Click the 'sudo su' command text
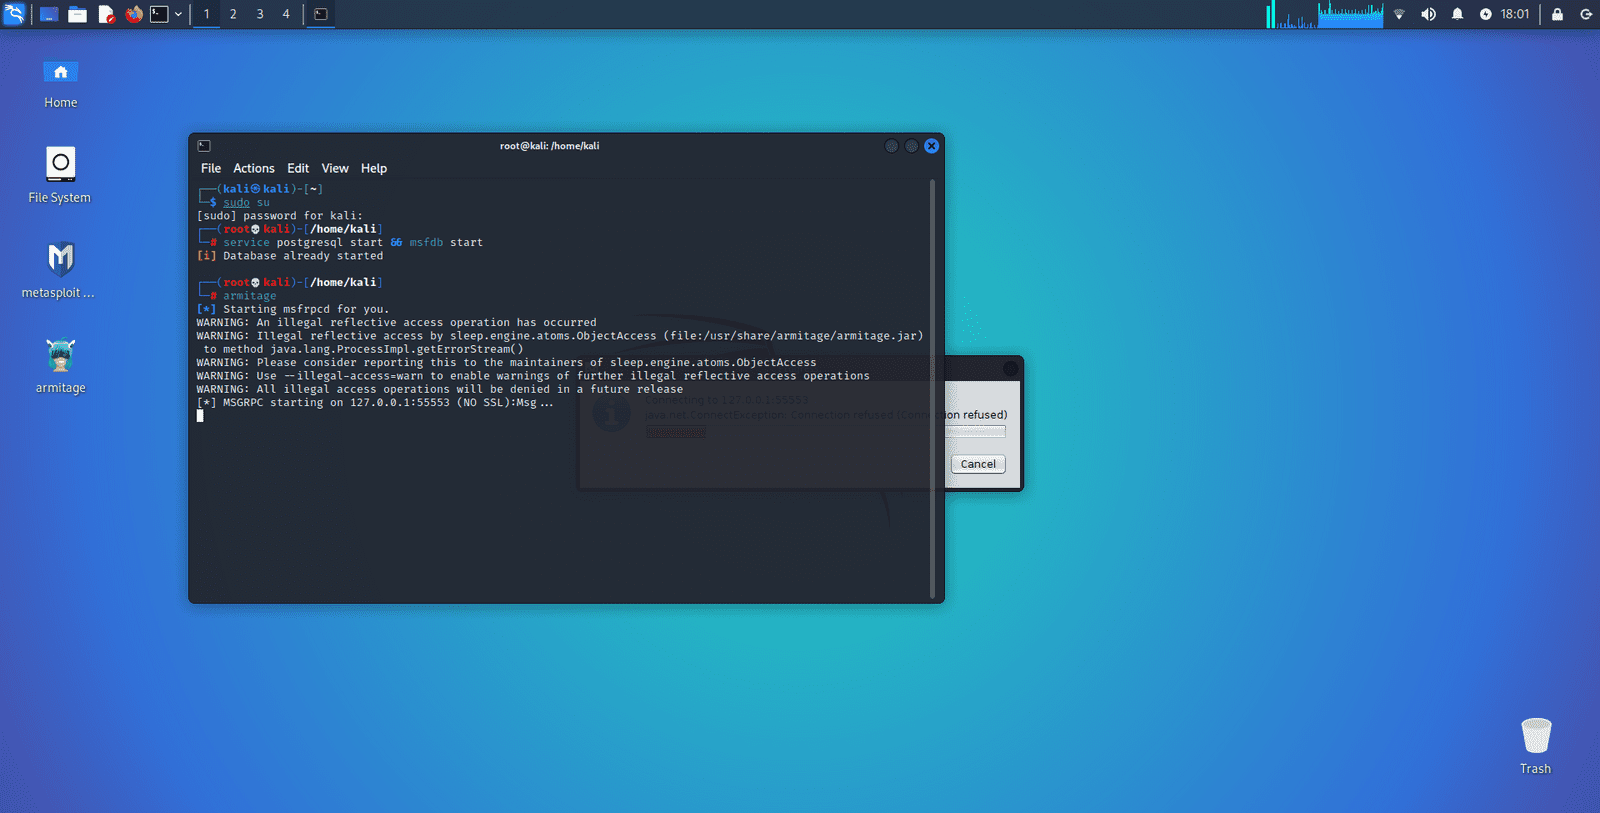 pyautogui.click(x=246, y=202)
